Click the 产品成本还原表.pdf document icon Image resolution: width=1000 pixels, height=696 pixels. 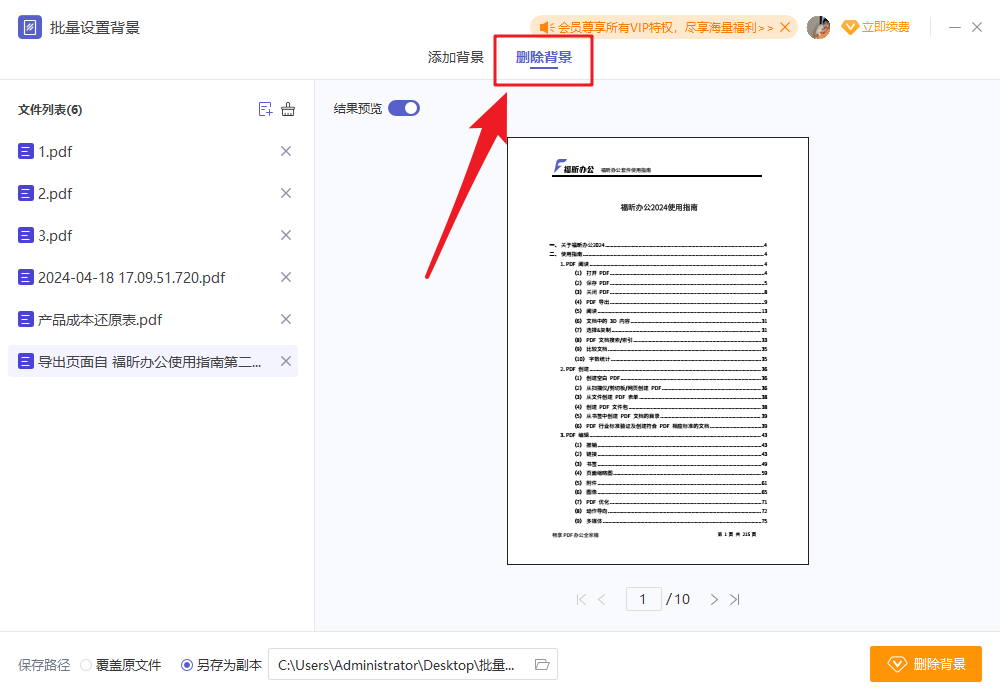26,320
